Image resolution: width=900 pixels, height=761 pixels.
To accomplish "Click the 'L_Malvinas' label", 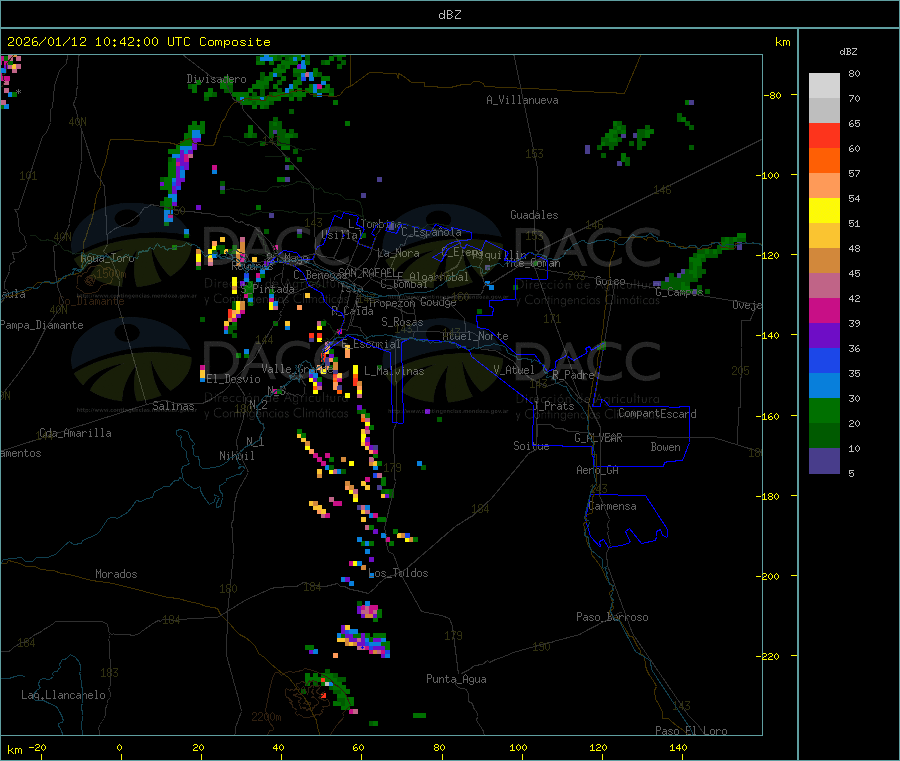I will coord(394,371).
